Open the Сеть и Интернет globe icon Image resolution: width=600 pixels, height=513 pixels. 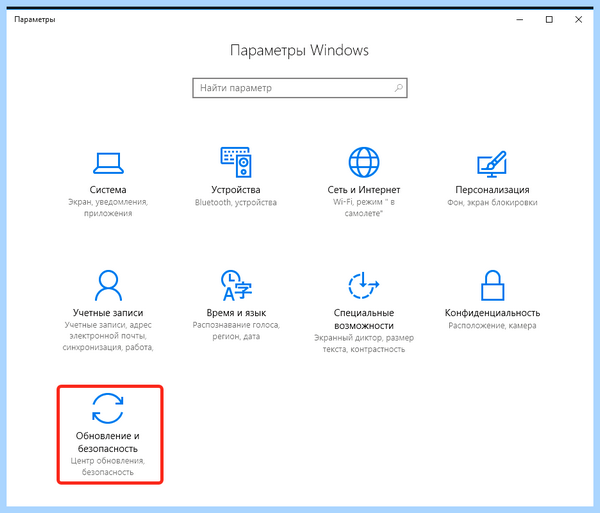pos(364,162)
